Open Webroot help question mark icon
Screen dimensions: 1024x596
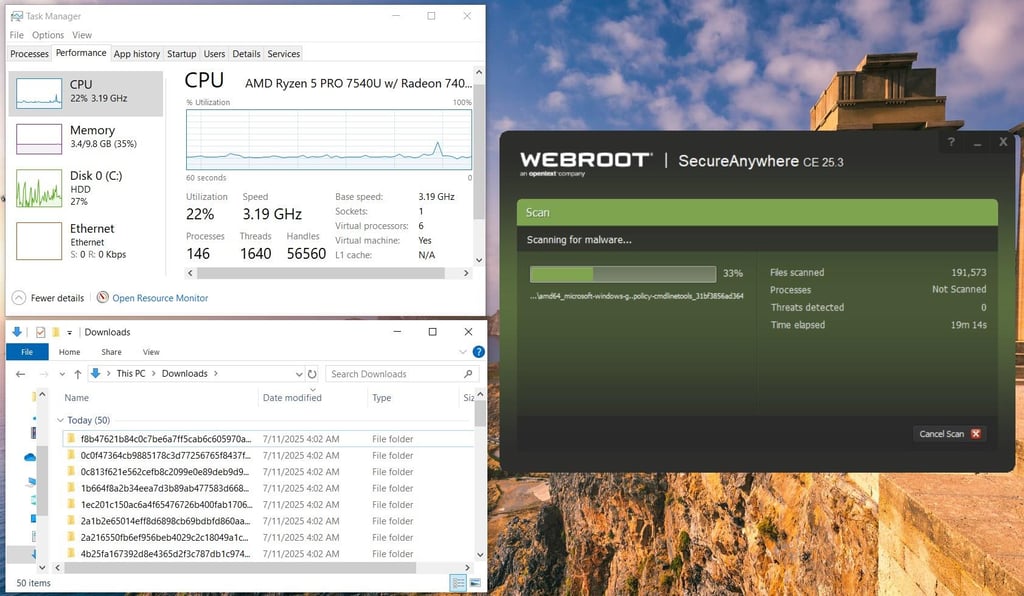pos(951,142)
